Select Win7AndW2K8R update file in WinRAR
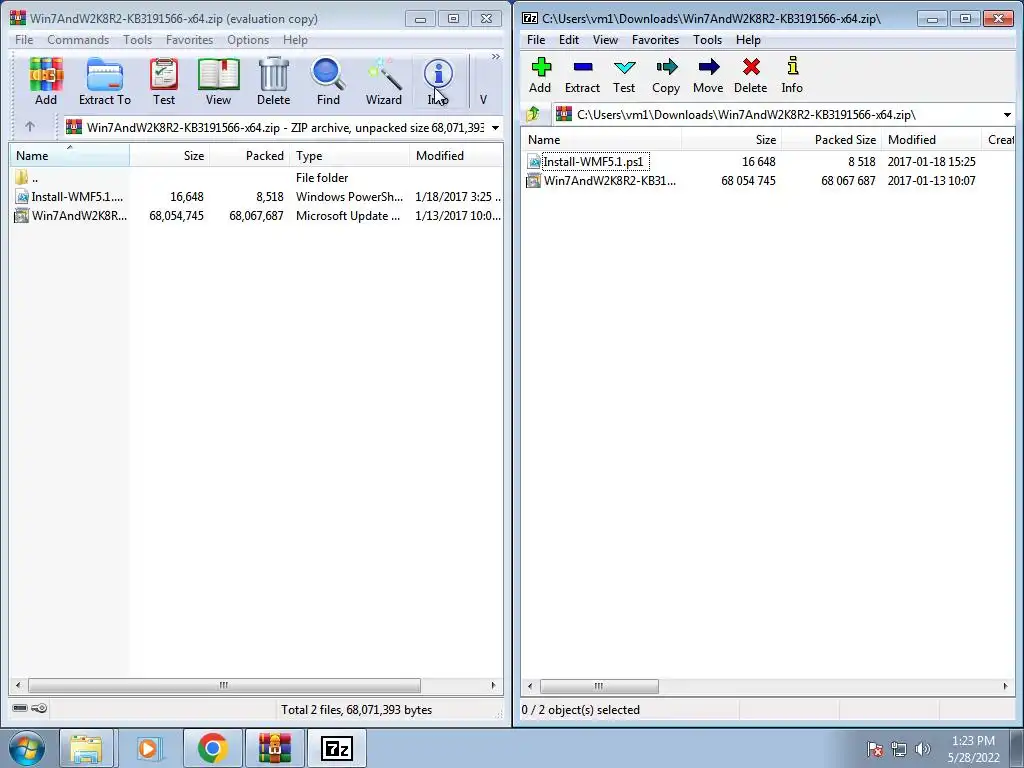This screenshot has width=1024, height=768. 256,216
